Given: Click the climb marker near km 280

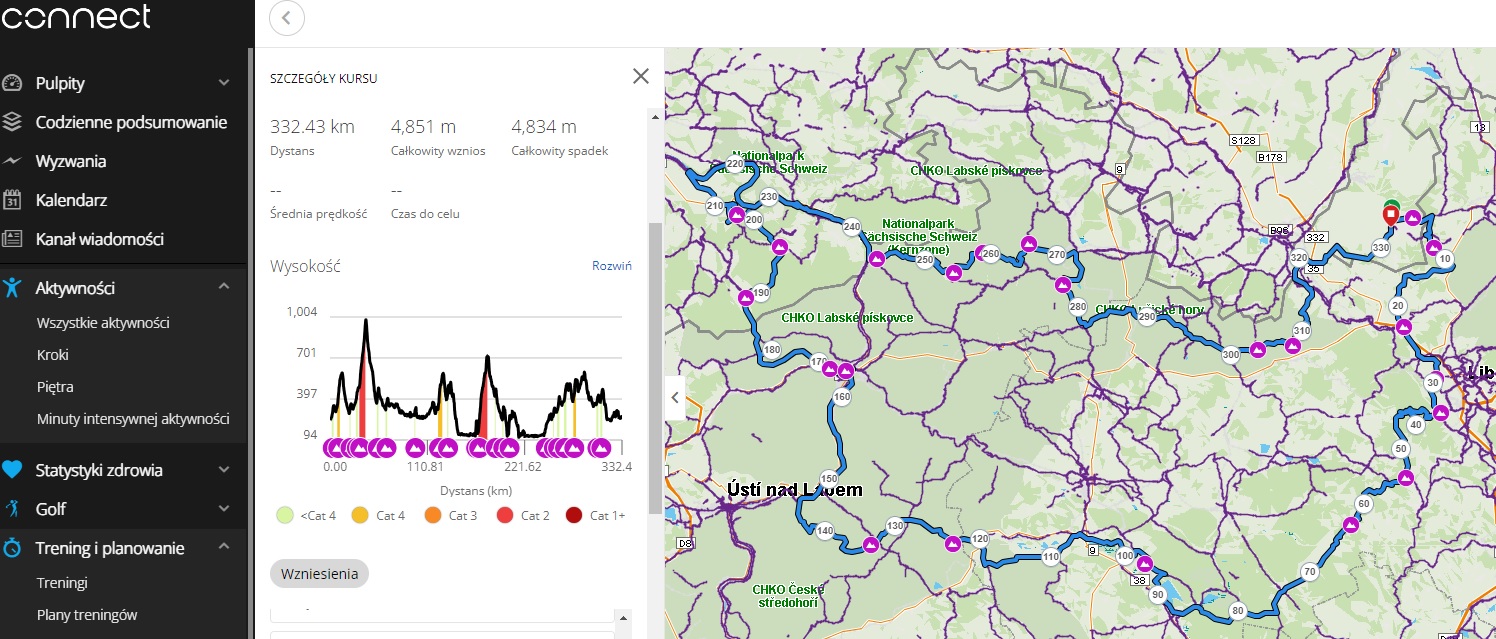Looking at the screenshot, I should tap(1062, 285).
